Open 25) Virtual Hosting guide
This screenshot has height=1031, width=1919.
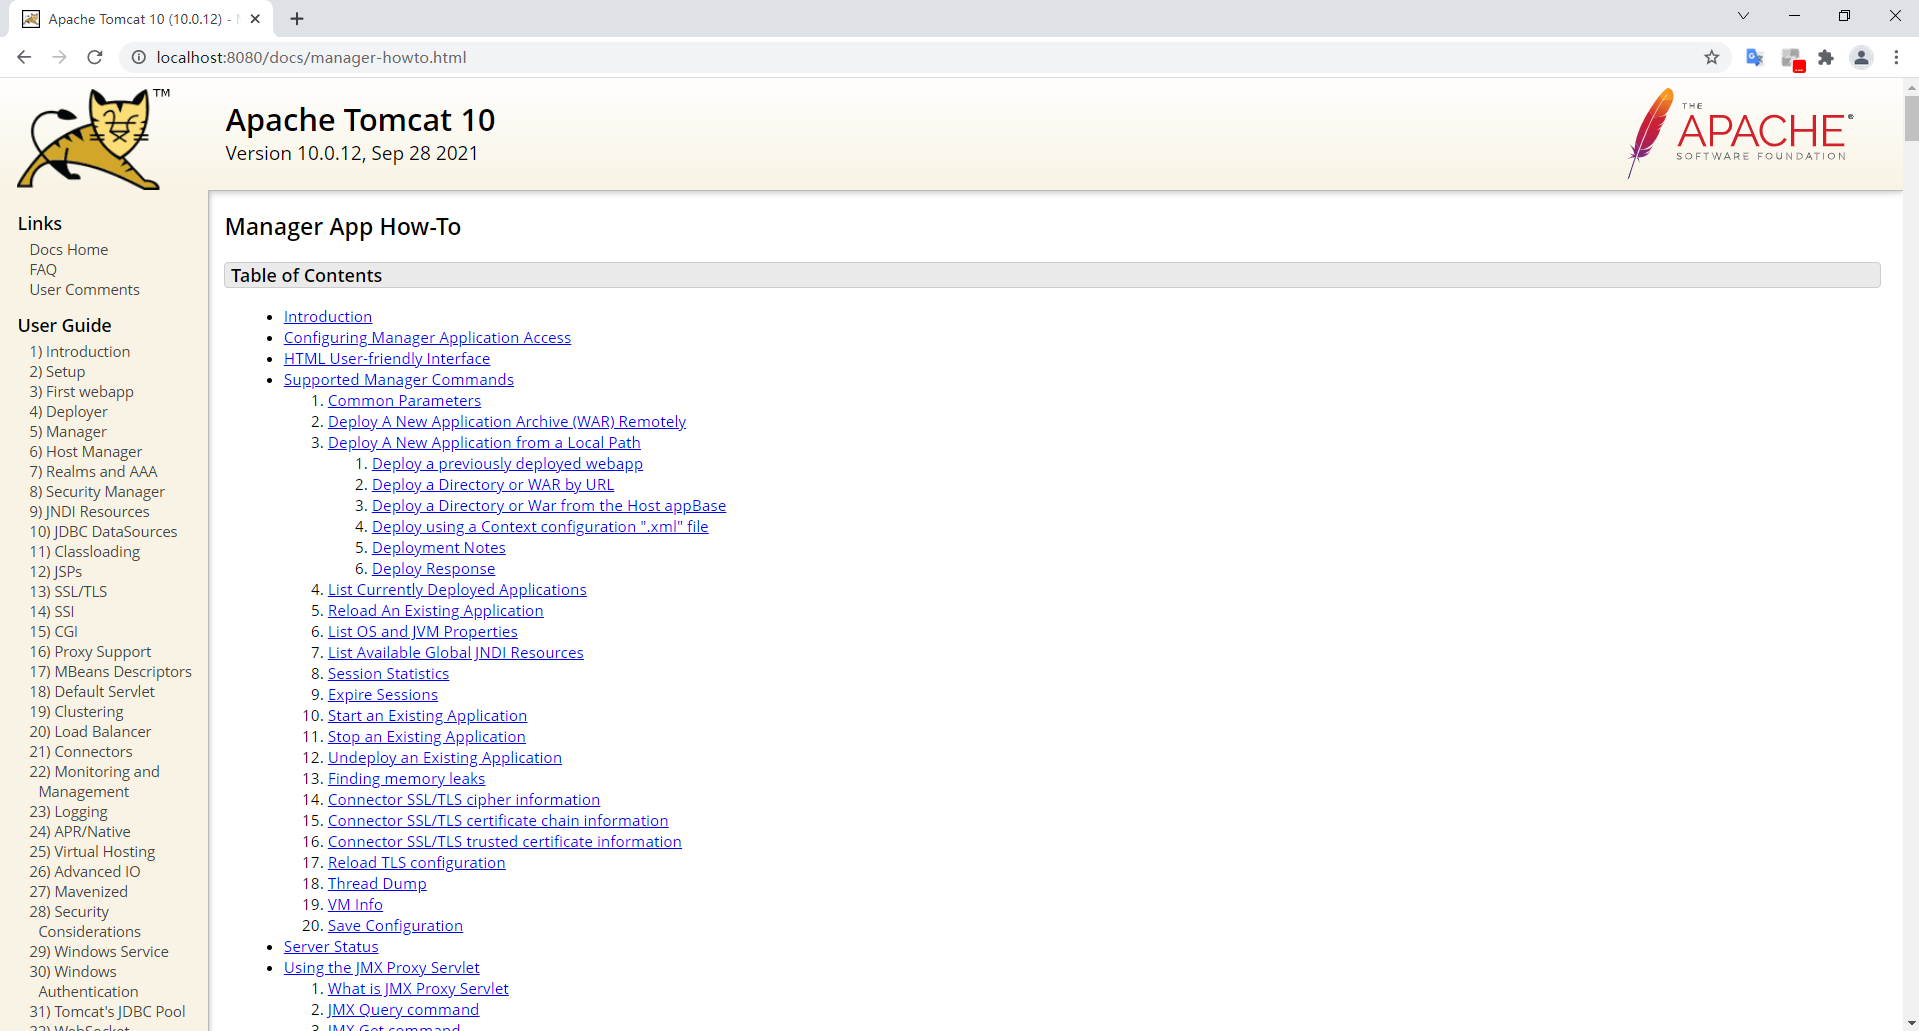[92, 852]
